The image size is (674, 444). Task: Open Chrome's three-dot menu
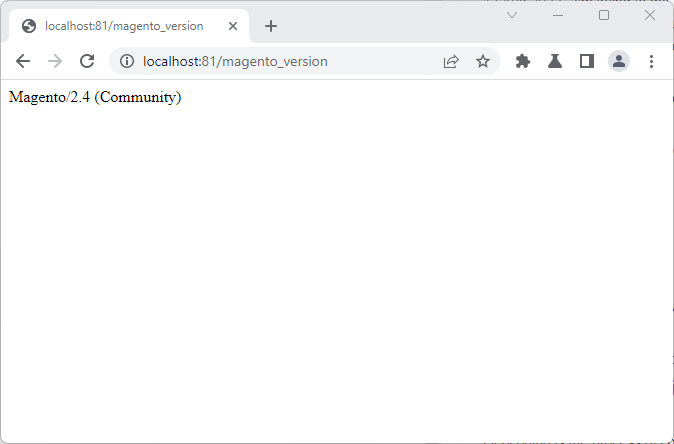pos(651,61)
